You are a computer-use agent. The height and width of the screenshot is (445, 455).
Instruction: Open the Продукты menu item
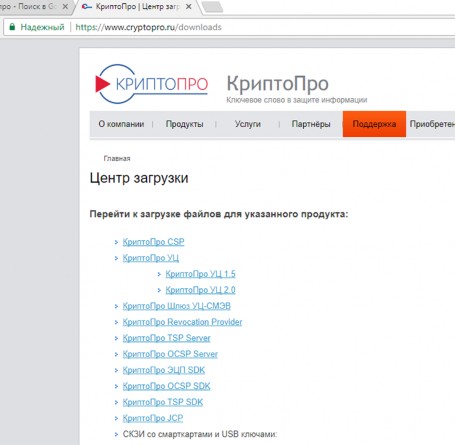point(184,124)
